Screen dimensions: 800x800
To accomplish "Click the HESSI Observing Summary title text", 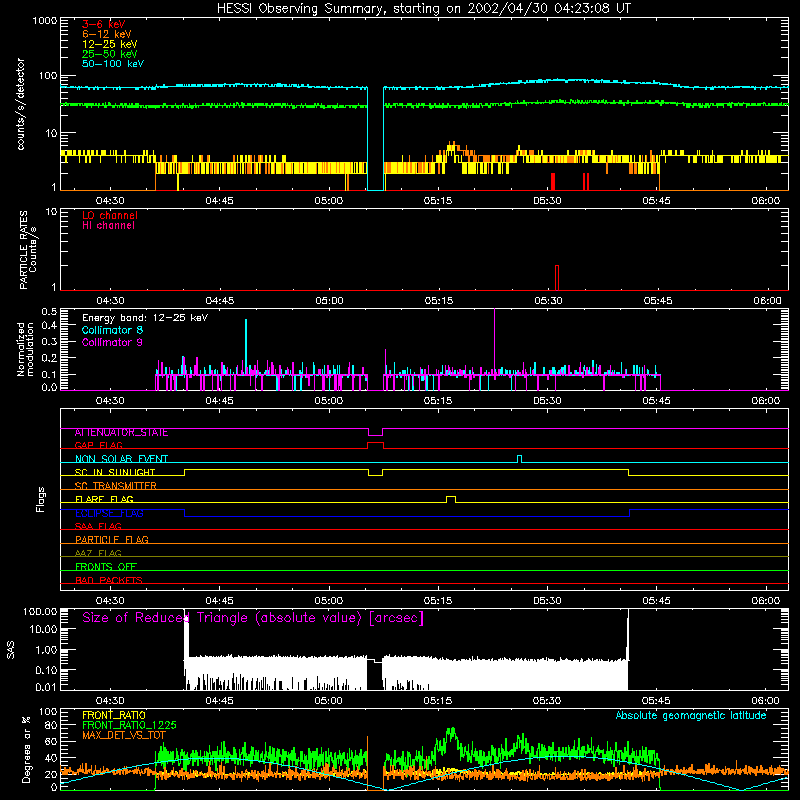I will pos(424,9).
